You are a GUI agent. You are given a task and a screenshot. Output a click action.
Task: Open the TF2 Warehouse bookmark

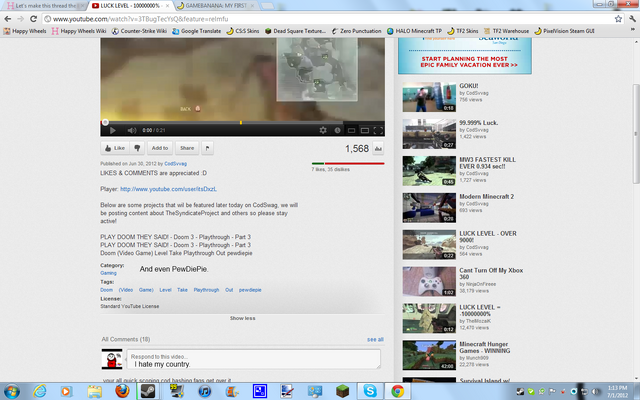tap(506, 31)
